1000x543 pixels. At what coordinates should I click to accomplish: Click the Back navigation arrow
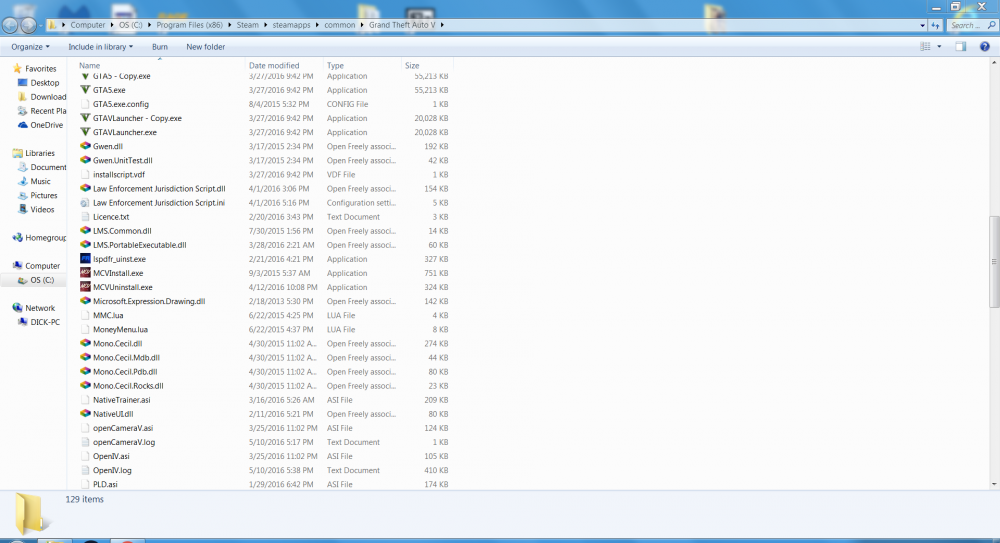tap(10, 26)
